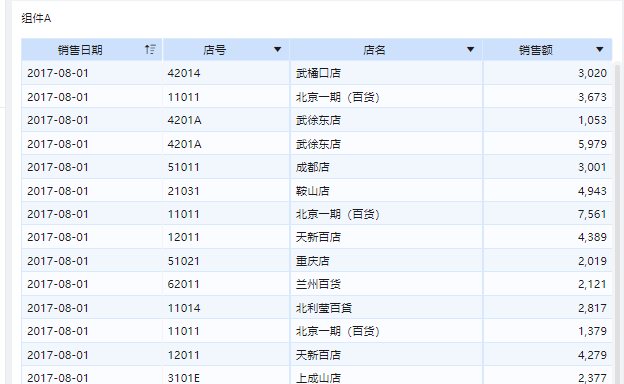Image resolution: width=624 pixels, height=384 pixels.
Task: Select sales amount cell 1,379
Action: point(548,331)
